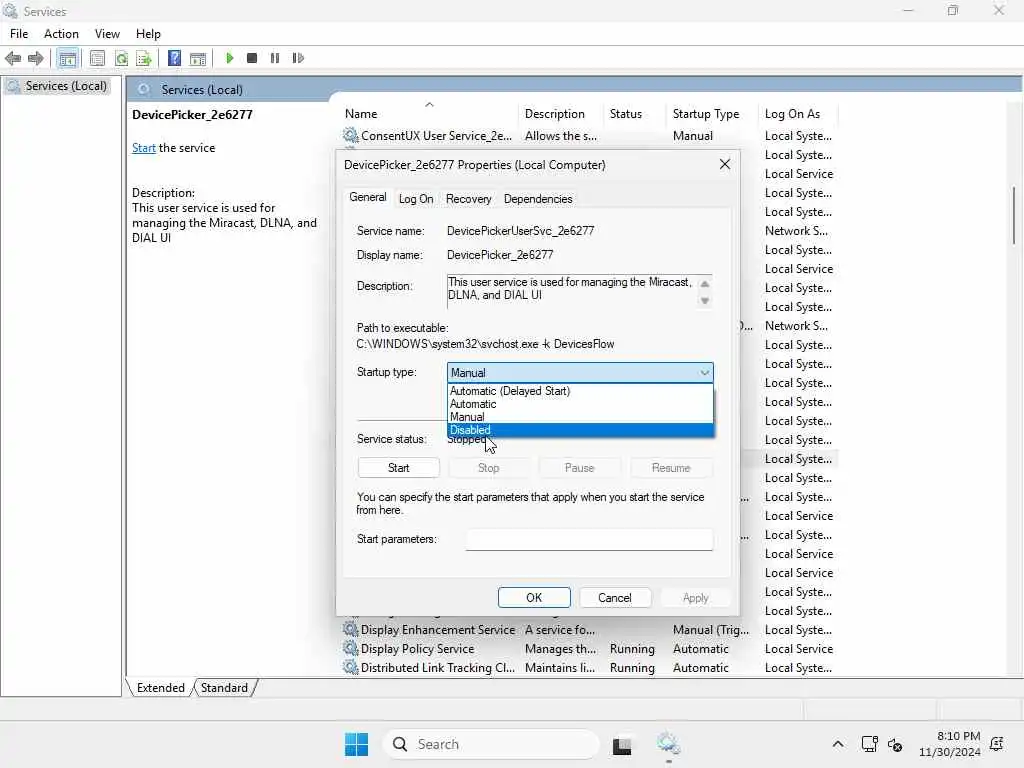Select the gear icon of Distributed Link Tracking

click(x=351, y=667)
